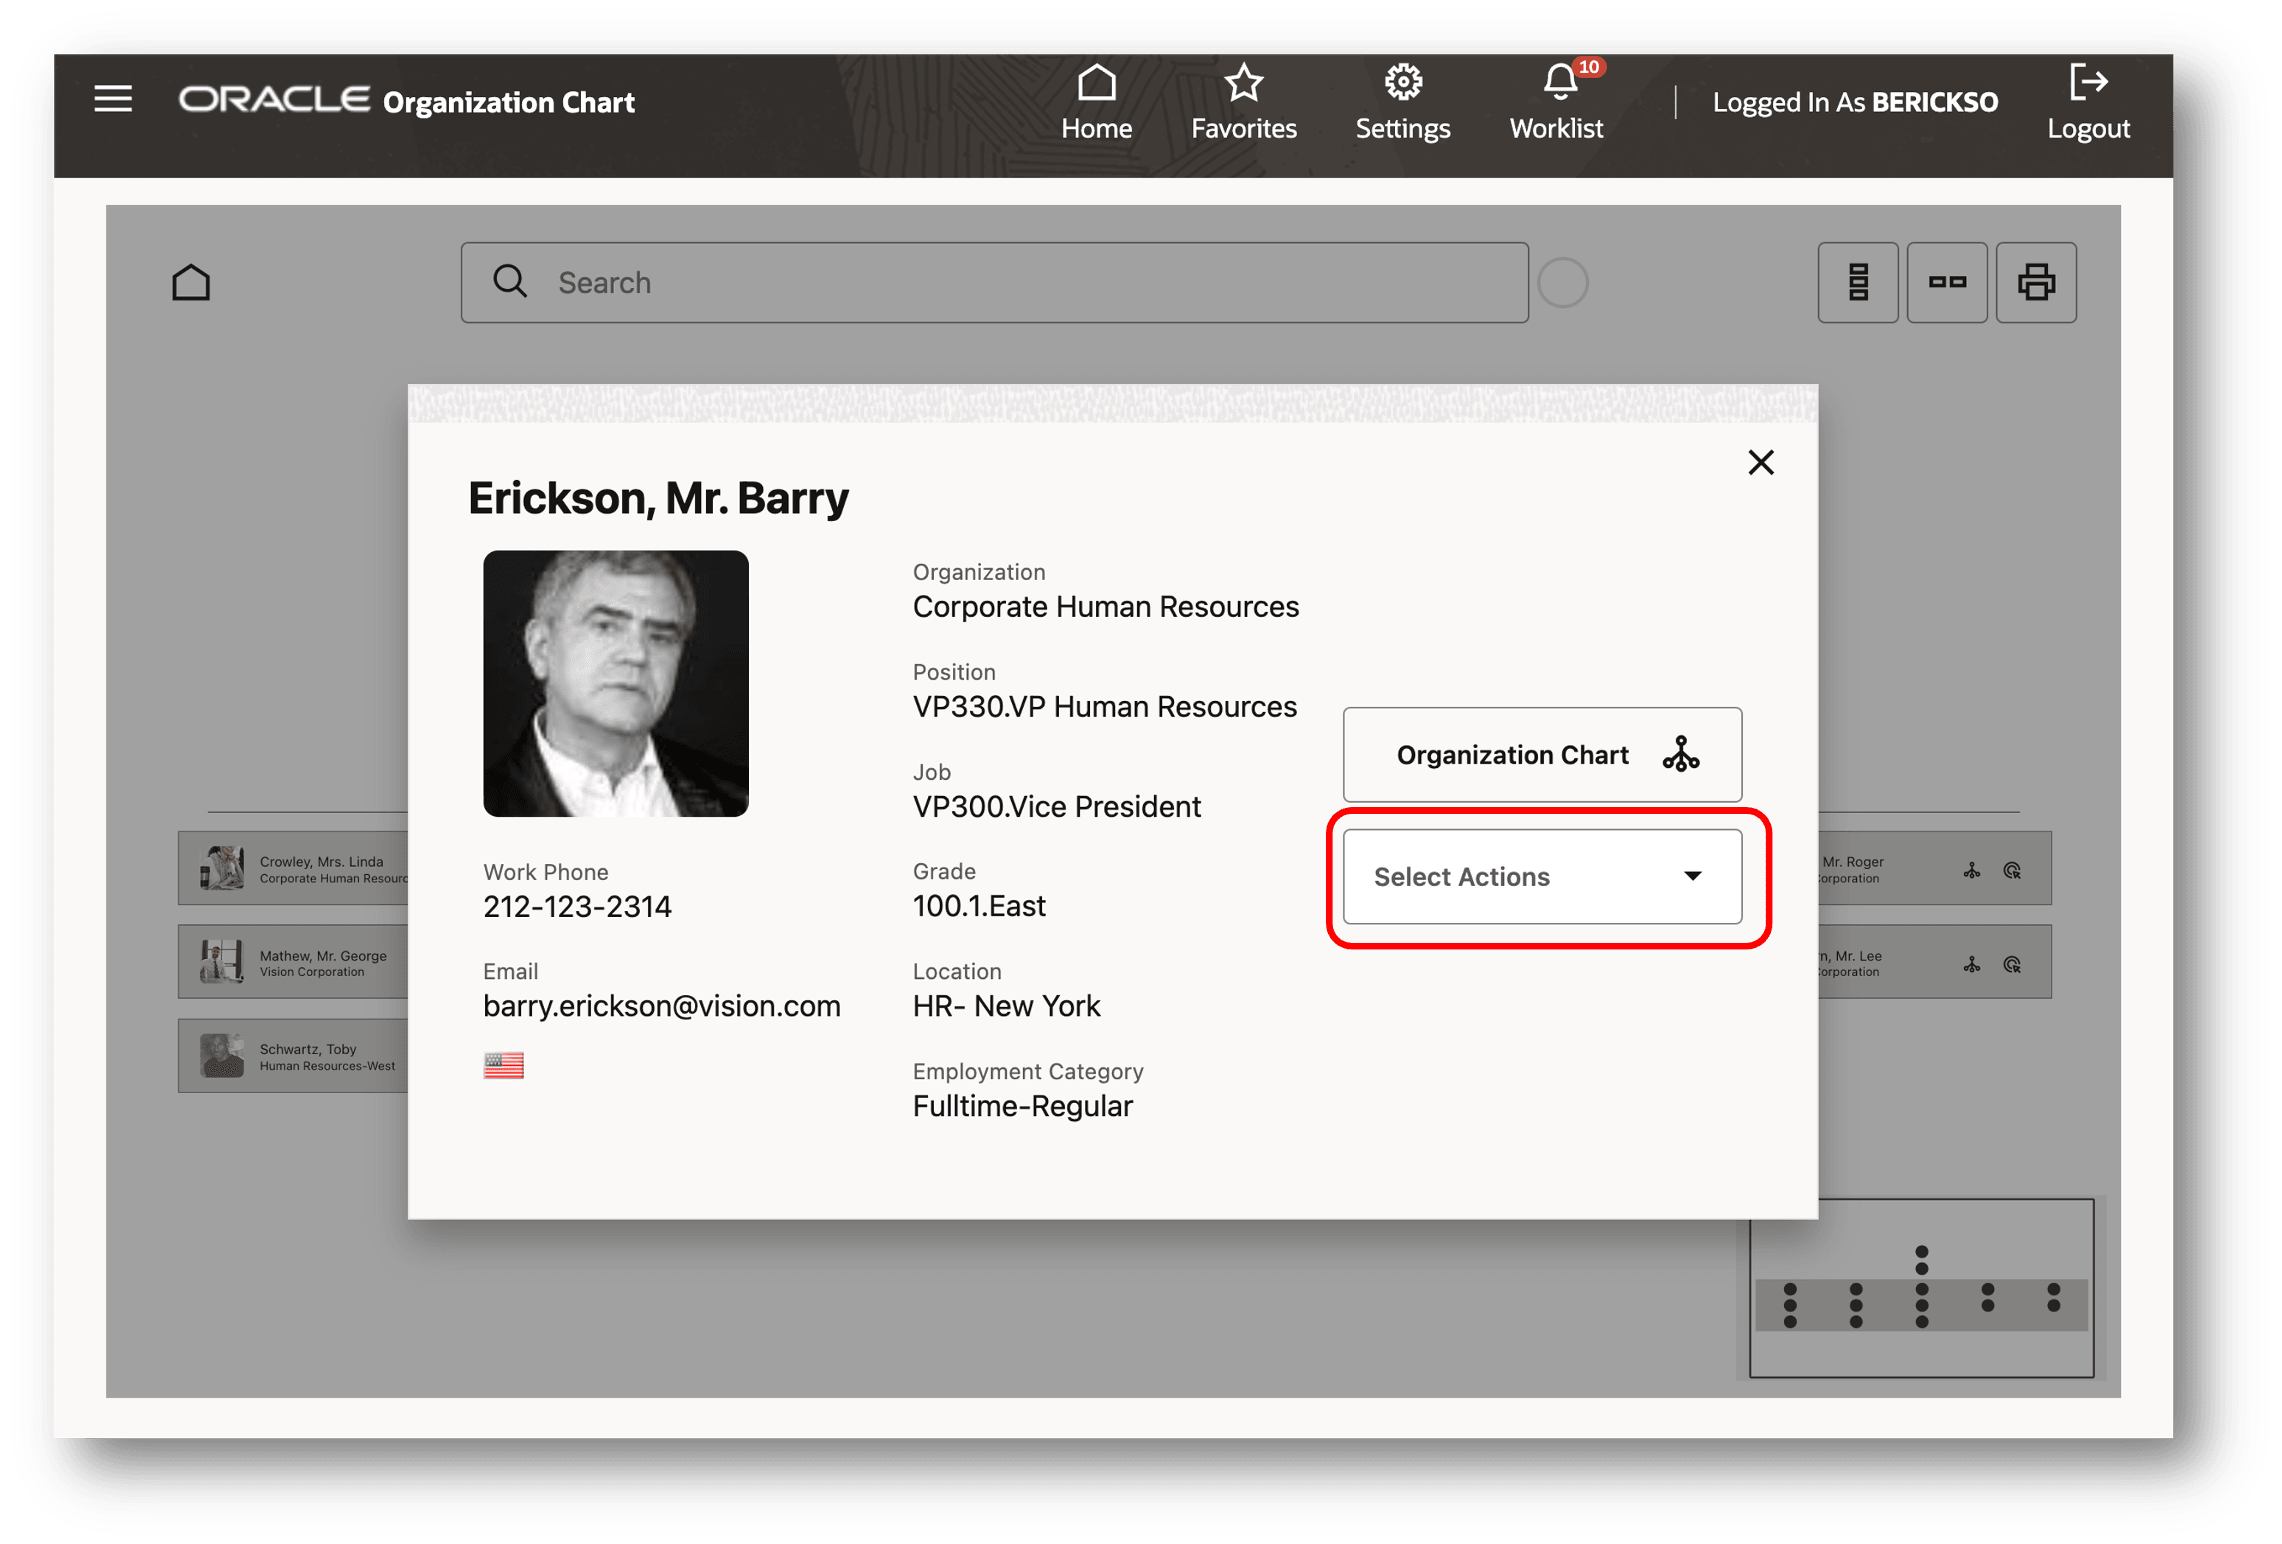Open the hamburger navigation menu
Image resolution: width=2282 pixels, height=1544 pixels.
tap(113, 99)
